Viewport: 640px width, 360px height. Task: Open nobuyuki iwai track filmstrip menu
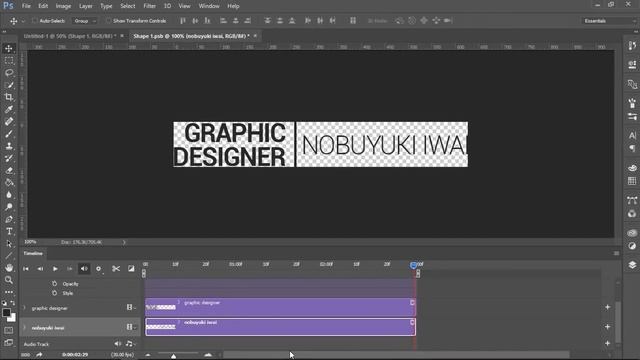click(131, 327)
